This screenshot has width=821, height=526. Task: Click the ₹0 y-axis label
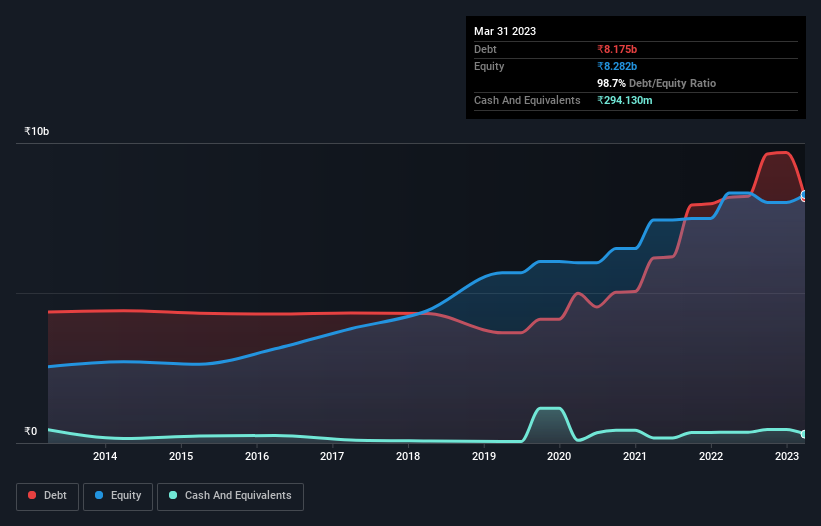click(31, 431)
